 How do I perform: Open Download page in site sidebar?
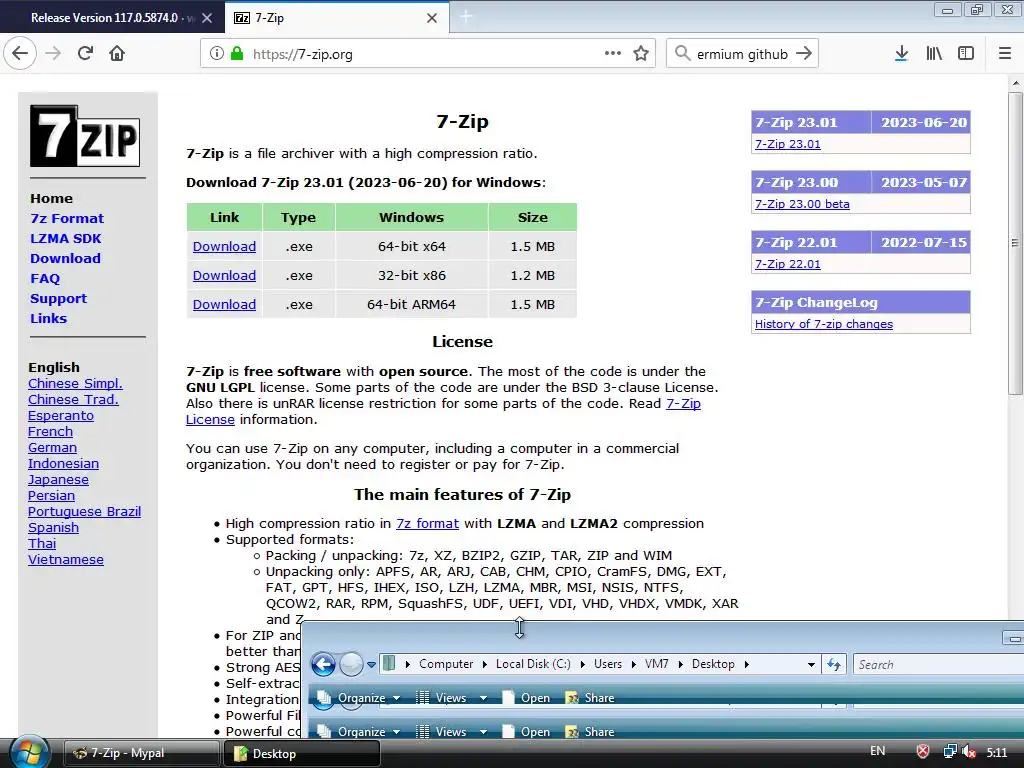(65, 259)
